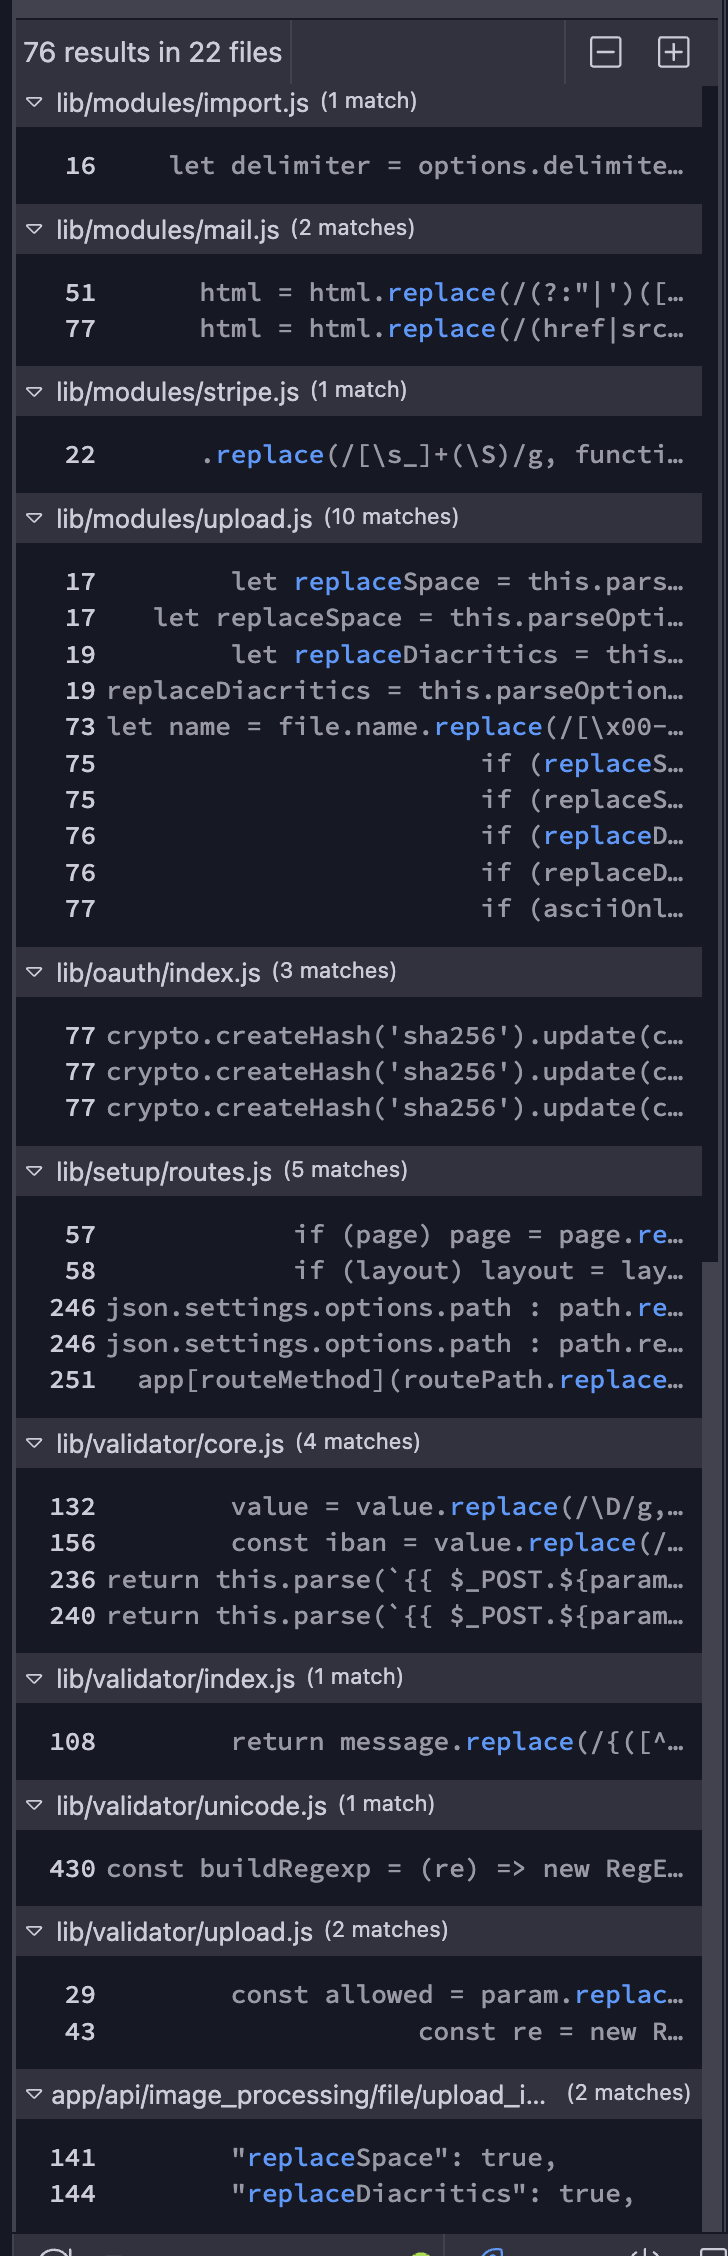Collapse the app/api/image_processing upload file group
Viewport: 728px width, 2256px height.
[x=35, y=2094]
